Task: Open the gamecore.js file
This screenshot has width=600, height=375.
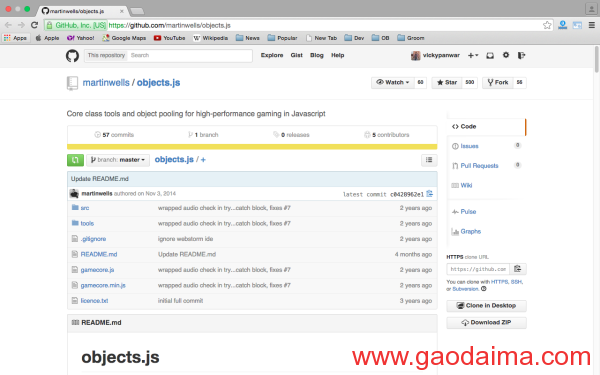Action: pos(97,270)
